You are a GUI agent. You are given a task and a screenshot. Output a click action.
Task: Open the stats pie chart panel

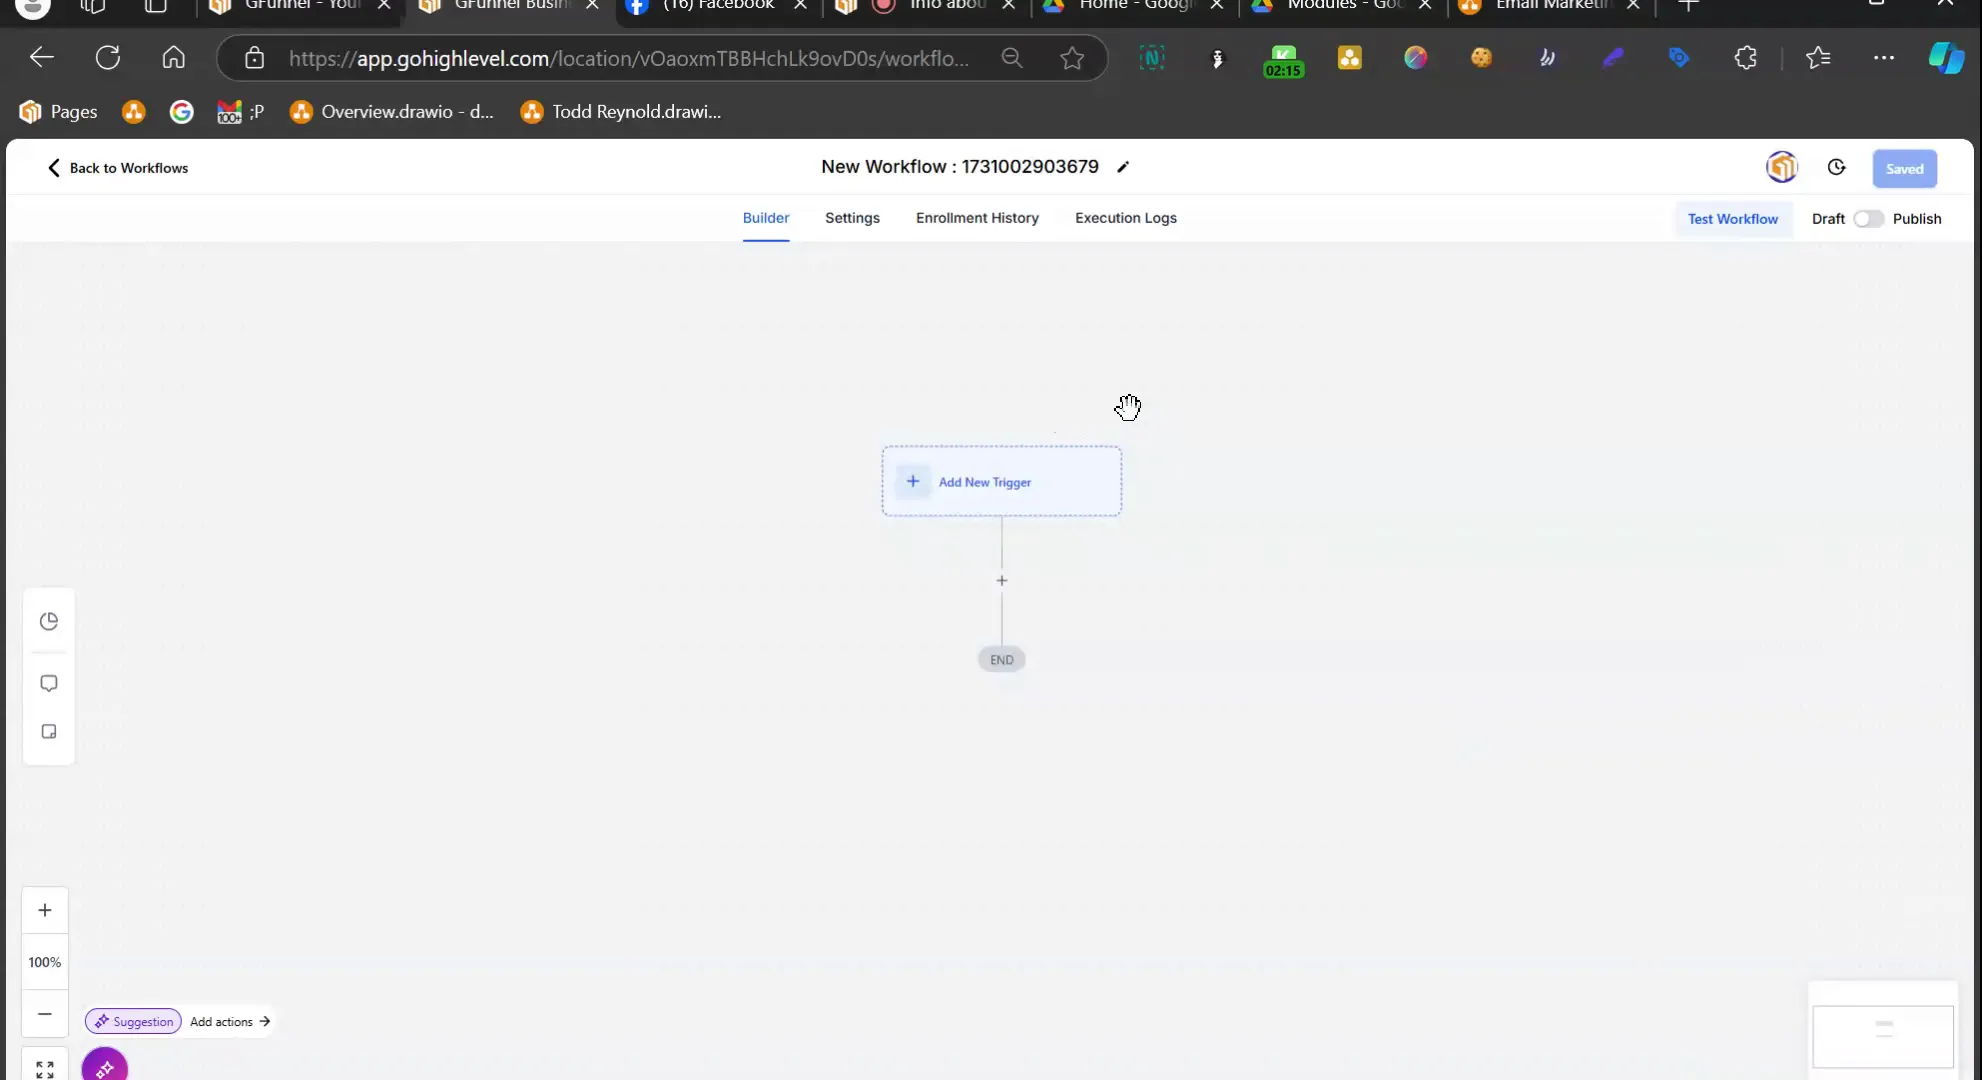(48, 621)
